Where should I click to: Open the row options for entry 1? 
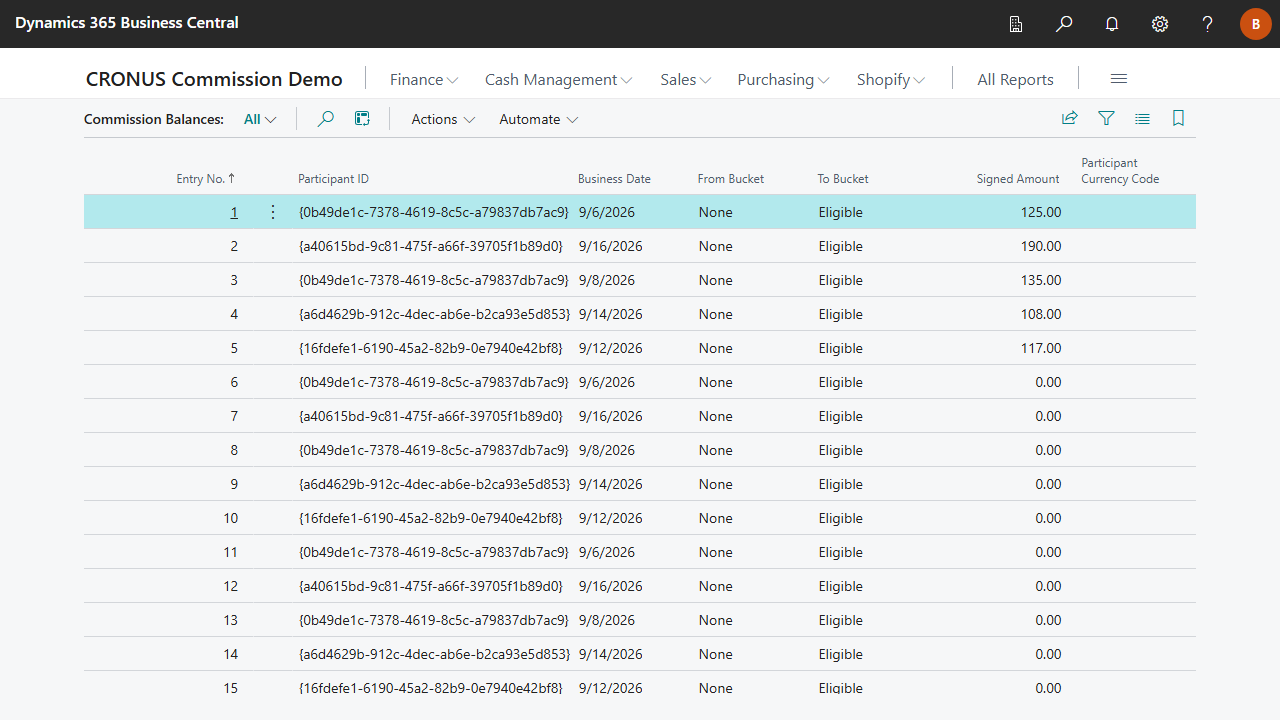(273, 212)
